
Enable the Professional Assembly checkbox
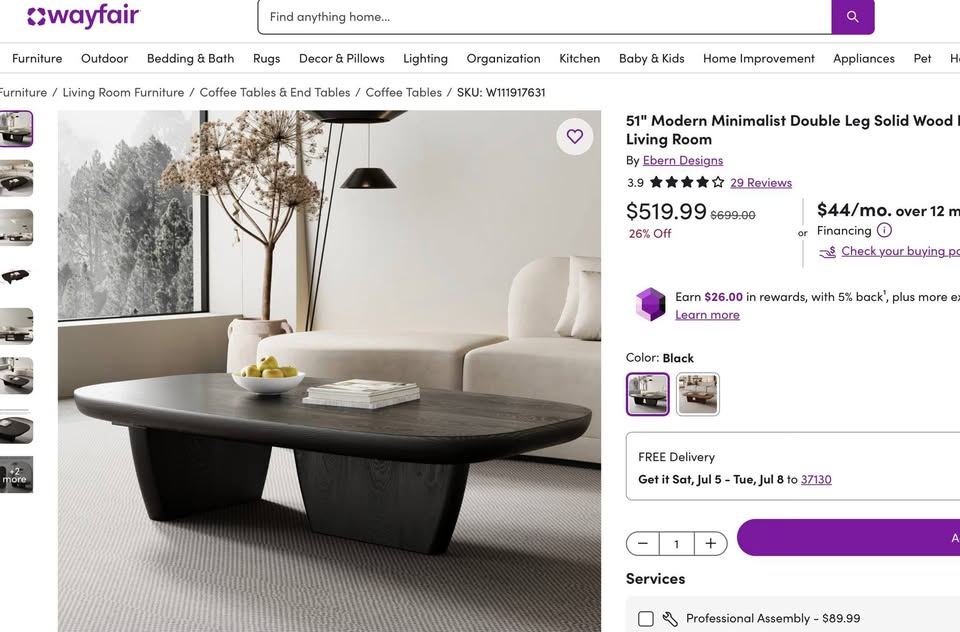[x=645, y=619]
